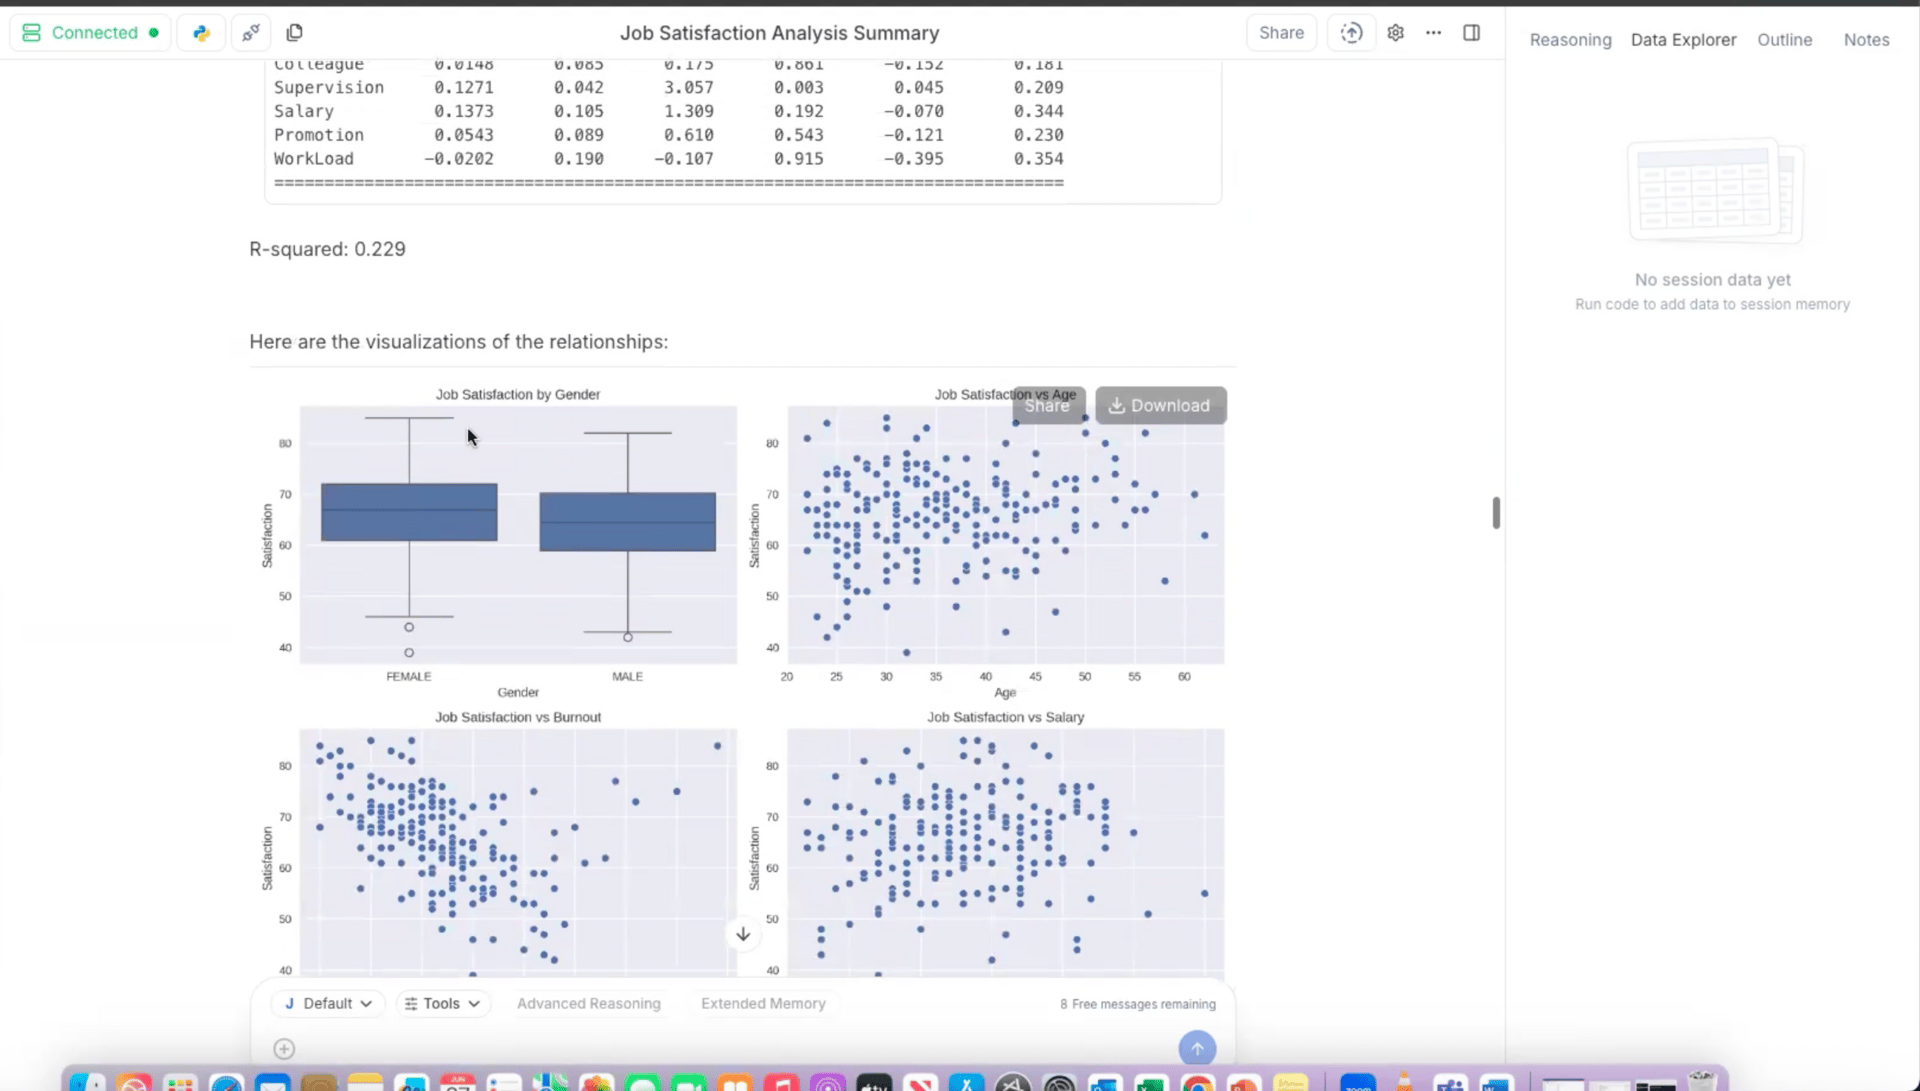This screenshot has height=1091, width=1920.
Task: Switch to the Outline tab
Action: 1784,40
